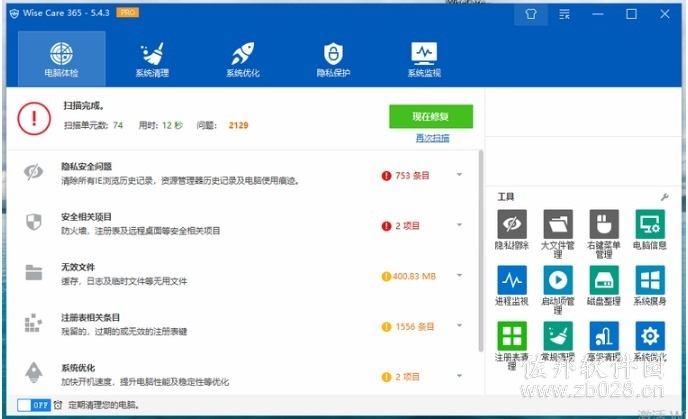Click the red exclamation scan status icon
Screen dimensions: 688x419
click(x=34, y=118)
